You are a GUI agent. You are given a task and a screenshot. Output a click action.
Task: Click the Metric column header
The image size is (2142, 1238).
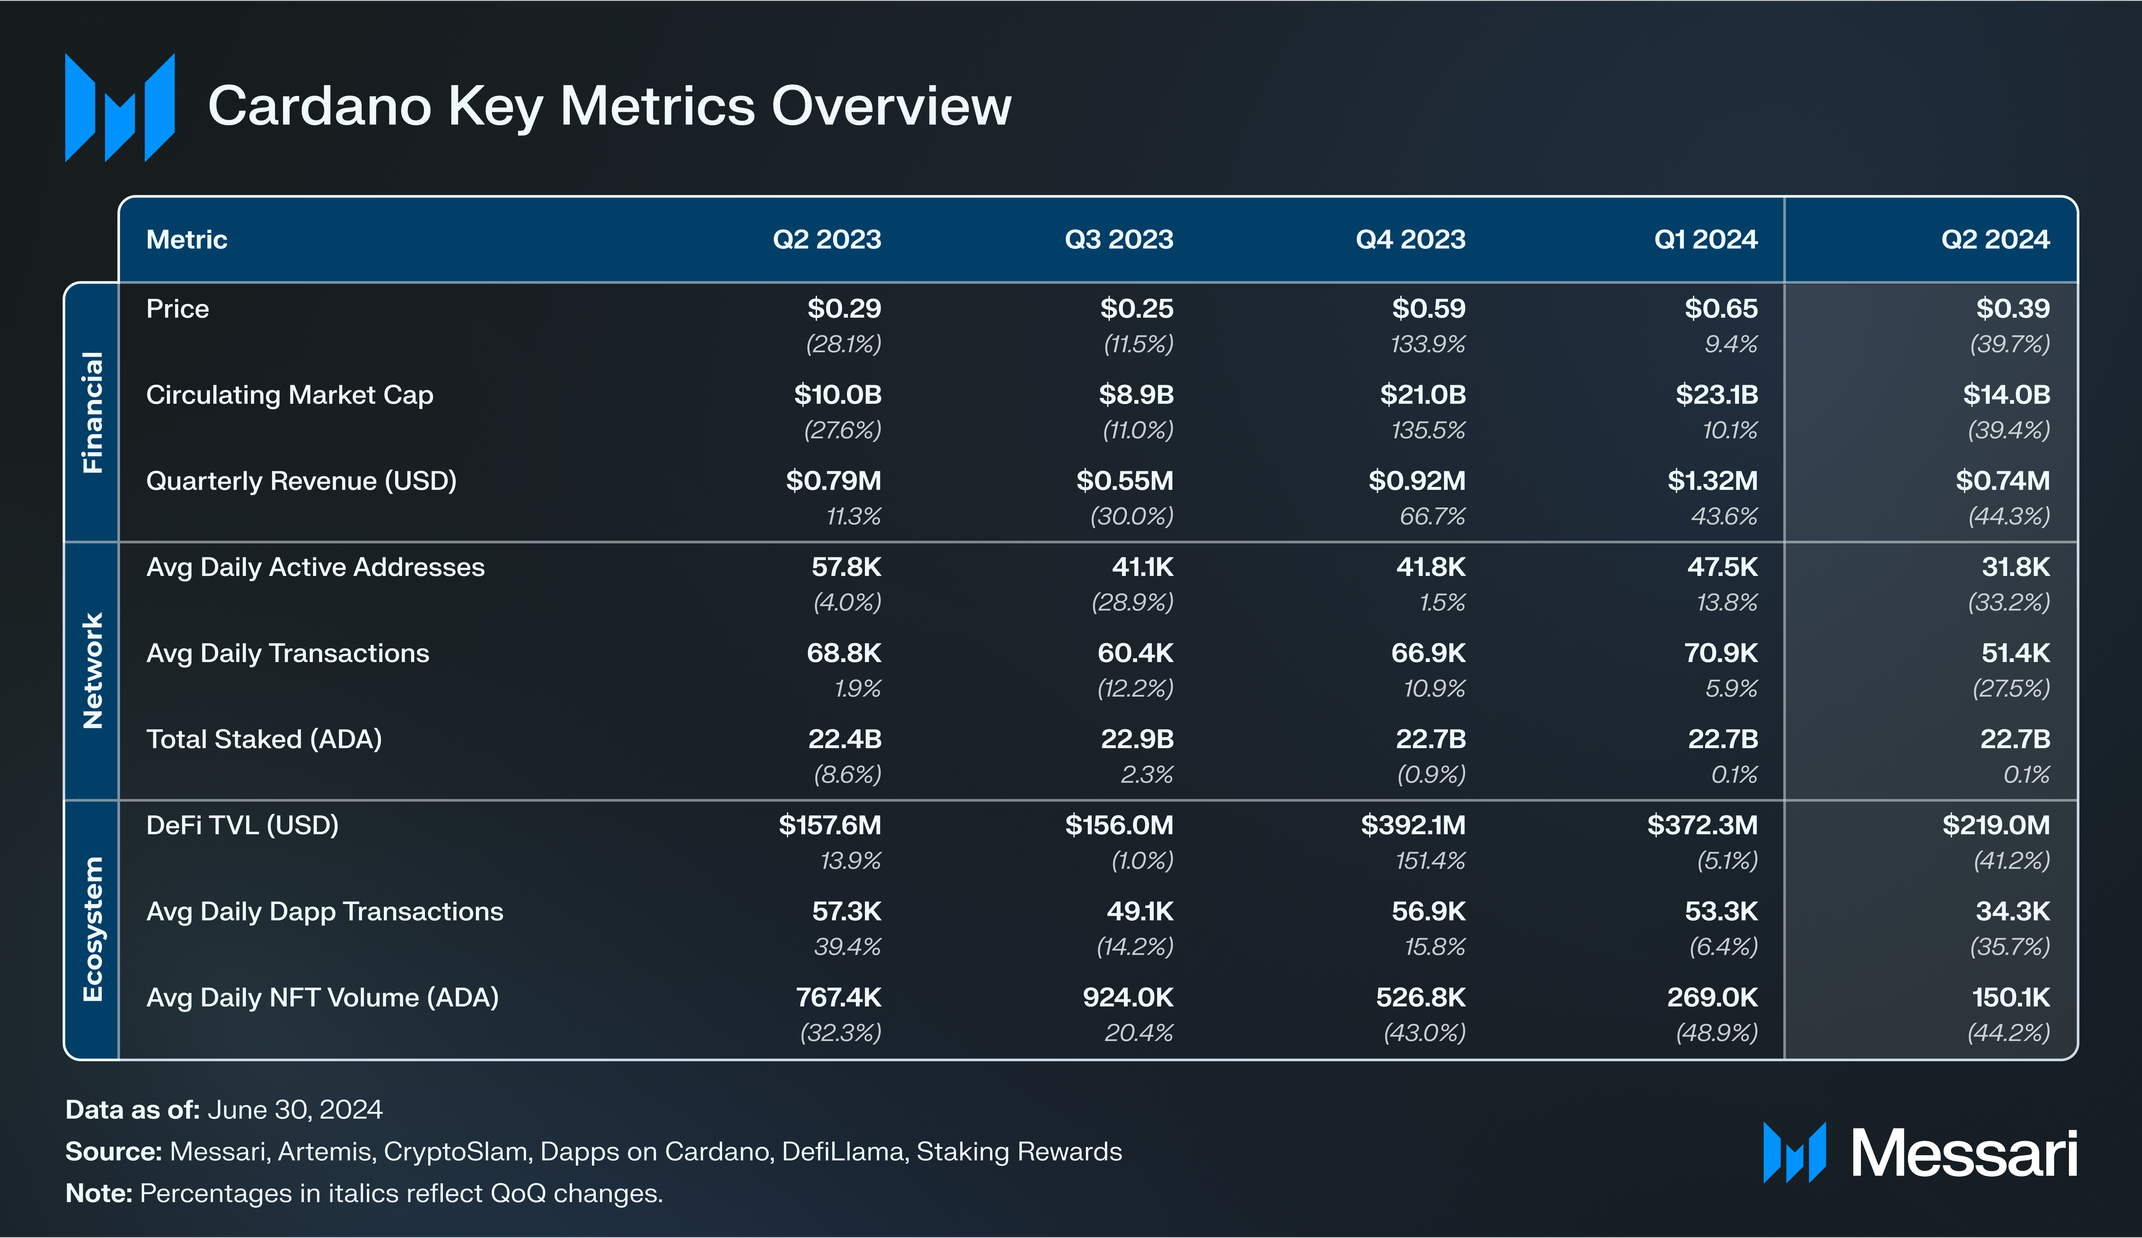coord(187,240)
